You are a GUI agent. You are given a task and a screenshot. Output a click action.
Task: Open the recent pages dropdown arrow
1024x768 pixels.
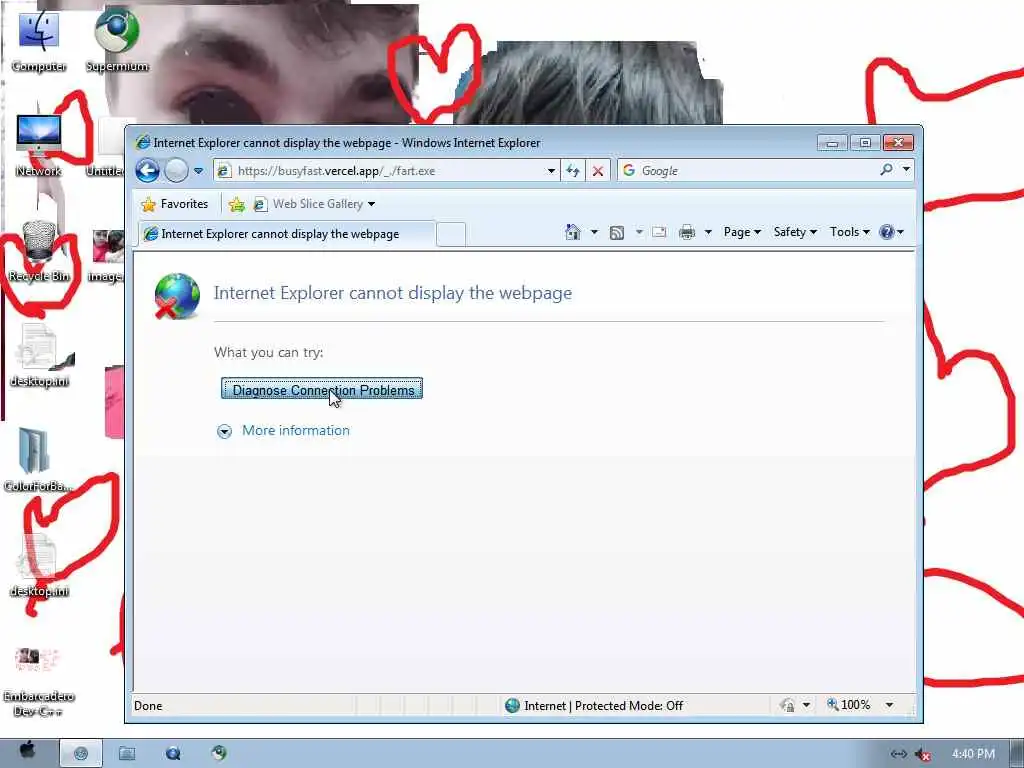click(x=198, y=171)
